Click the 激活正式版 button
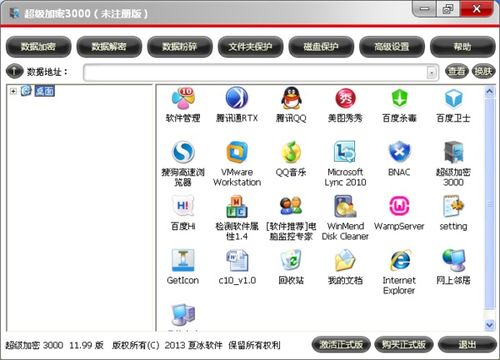500x360 pixels. pyautogui.click(x=341, y=344)
